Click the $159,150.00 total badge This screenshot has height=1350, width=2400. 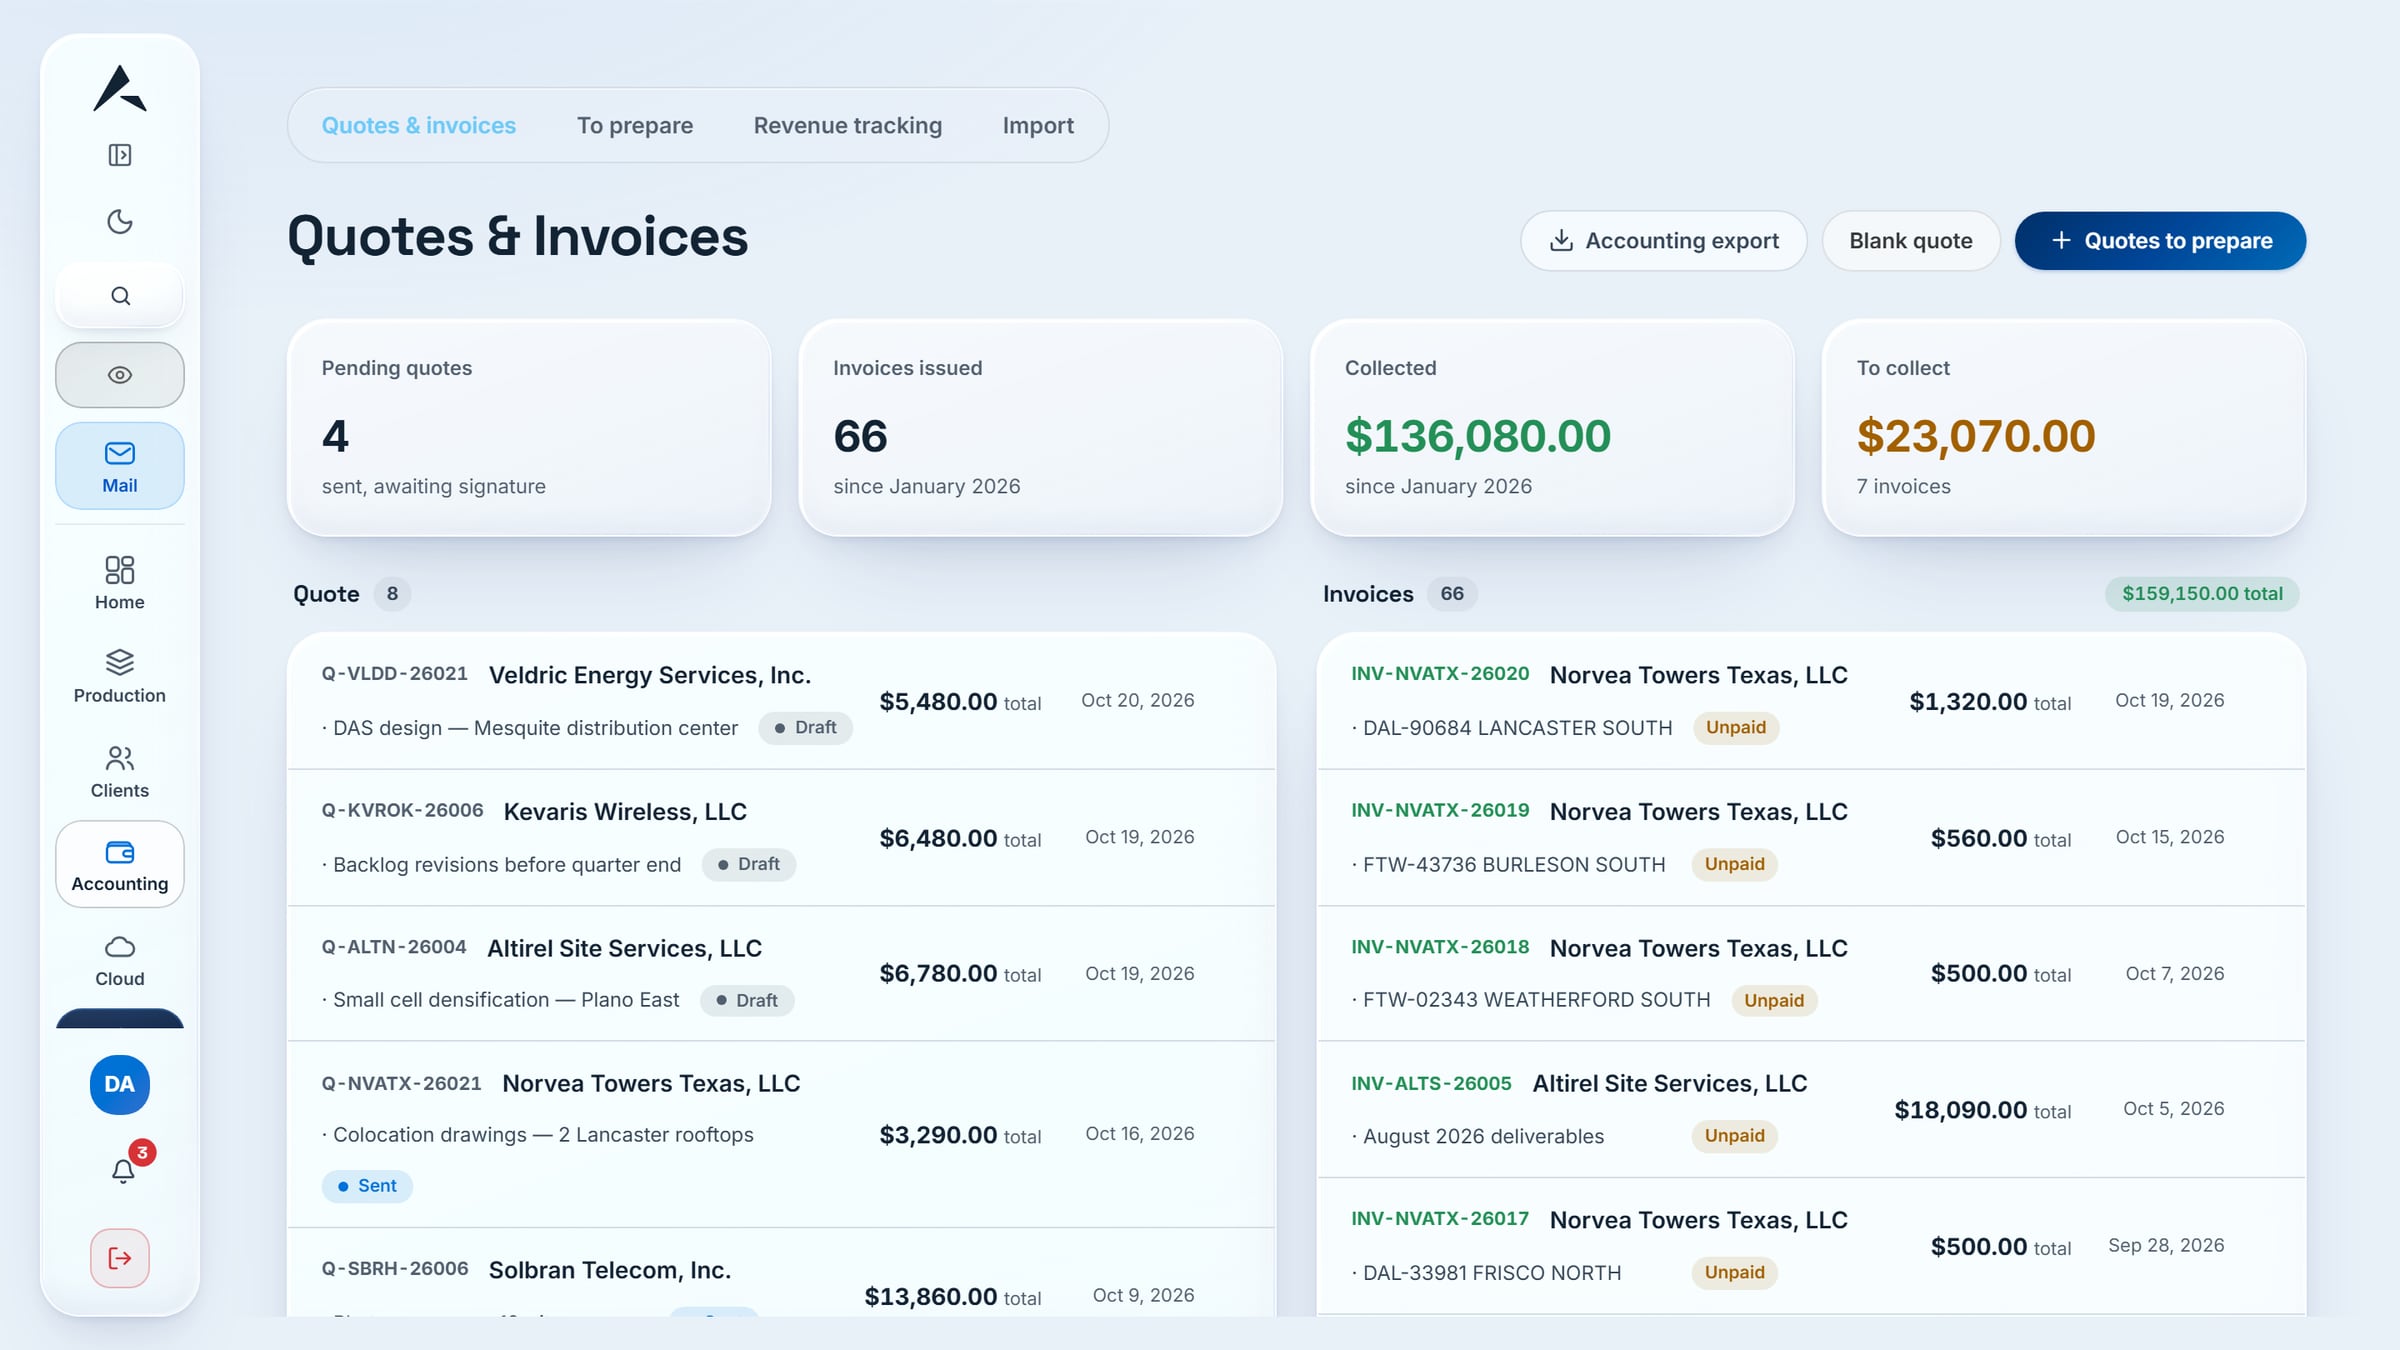[x=2202, y=594]
